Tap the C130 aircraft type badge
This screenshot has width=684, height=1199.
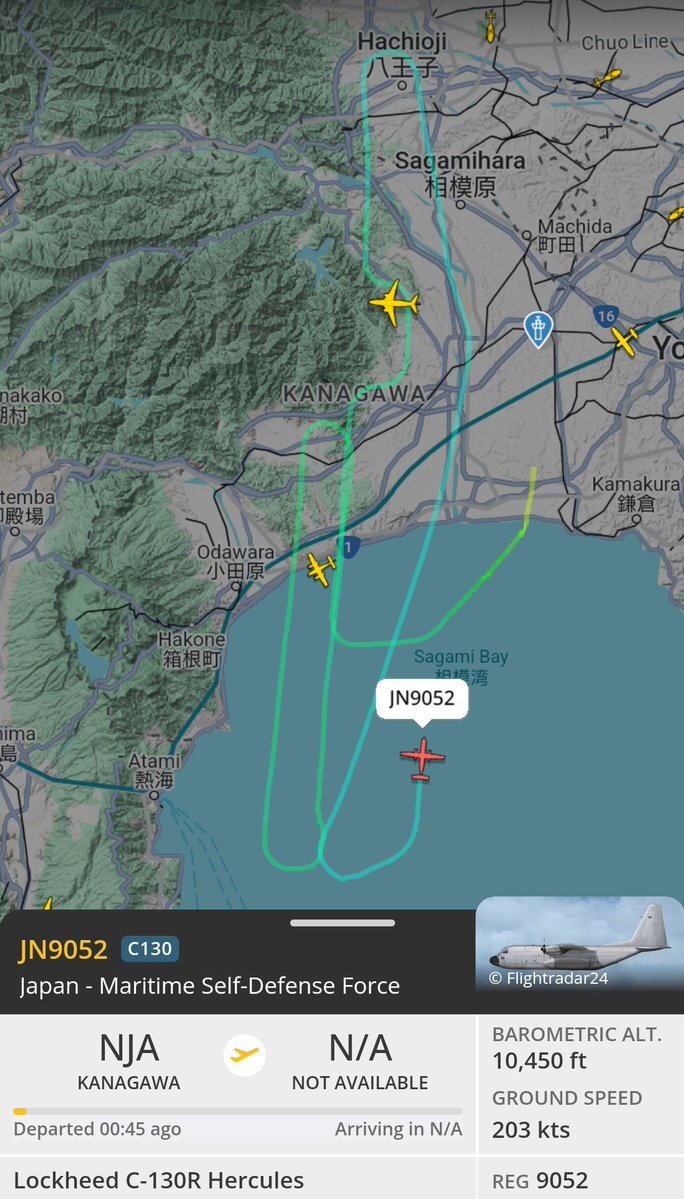tap(150, 949)
